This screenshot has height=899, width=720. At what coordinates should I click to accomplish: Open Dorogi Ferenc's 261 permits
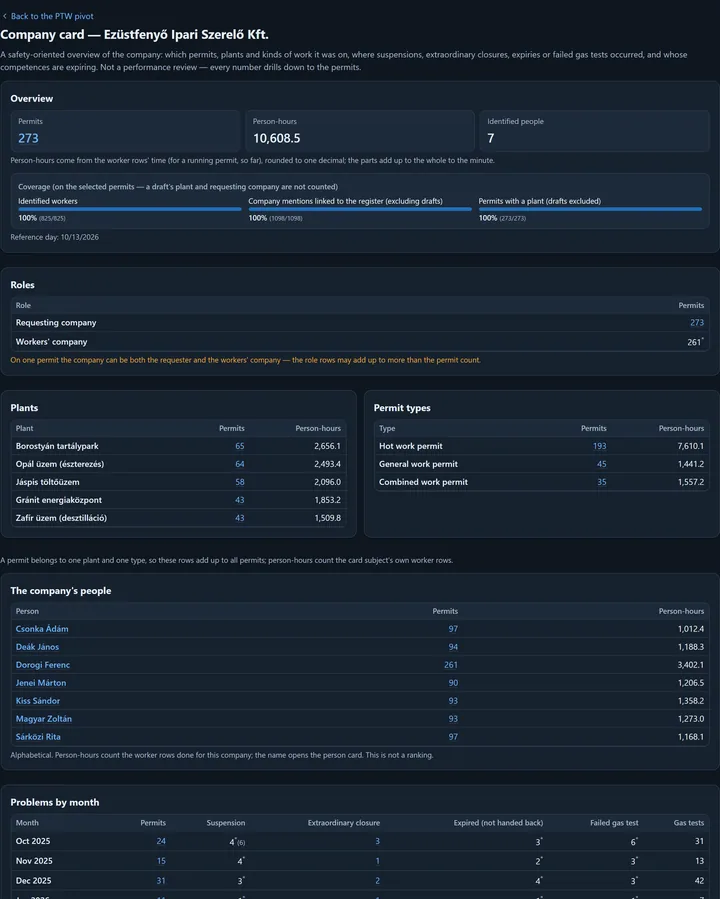tap(451, 665)
